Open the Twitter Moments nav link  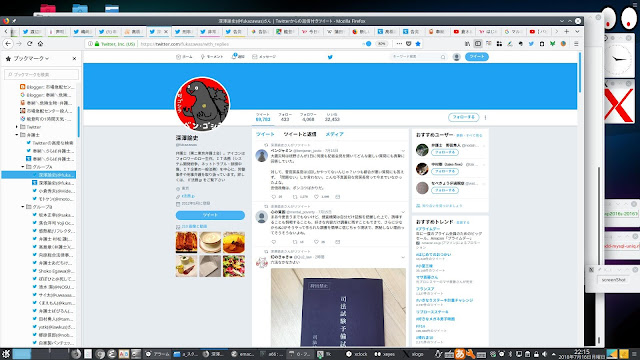point(212,57)
